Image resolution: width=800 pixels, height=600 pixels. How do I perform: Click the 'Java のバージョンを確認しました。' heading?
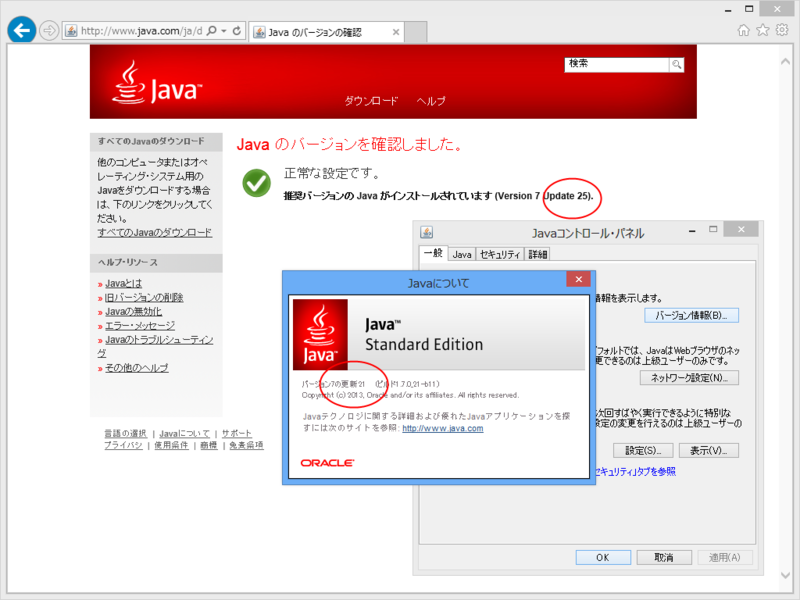click(x=349, y=144)
